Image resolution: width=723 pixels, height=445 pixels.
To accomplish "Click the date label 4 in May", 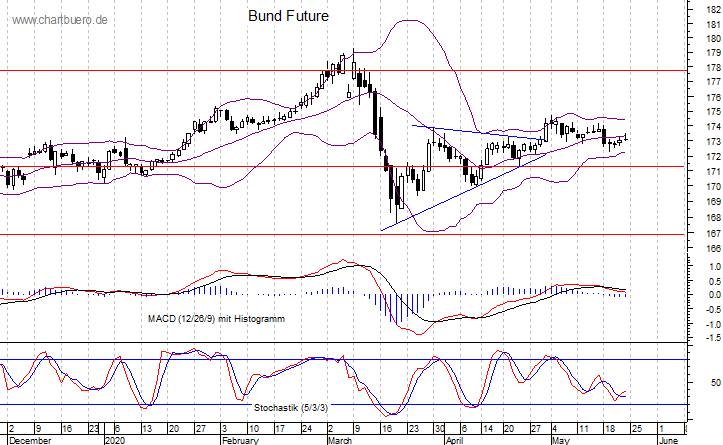I will point(555,429).
